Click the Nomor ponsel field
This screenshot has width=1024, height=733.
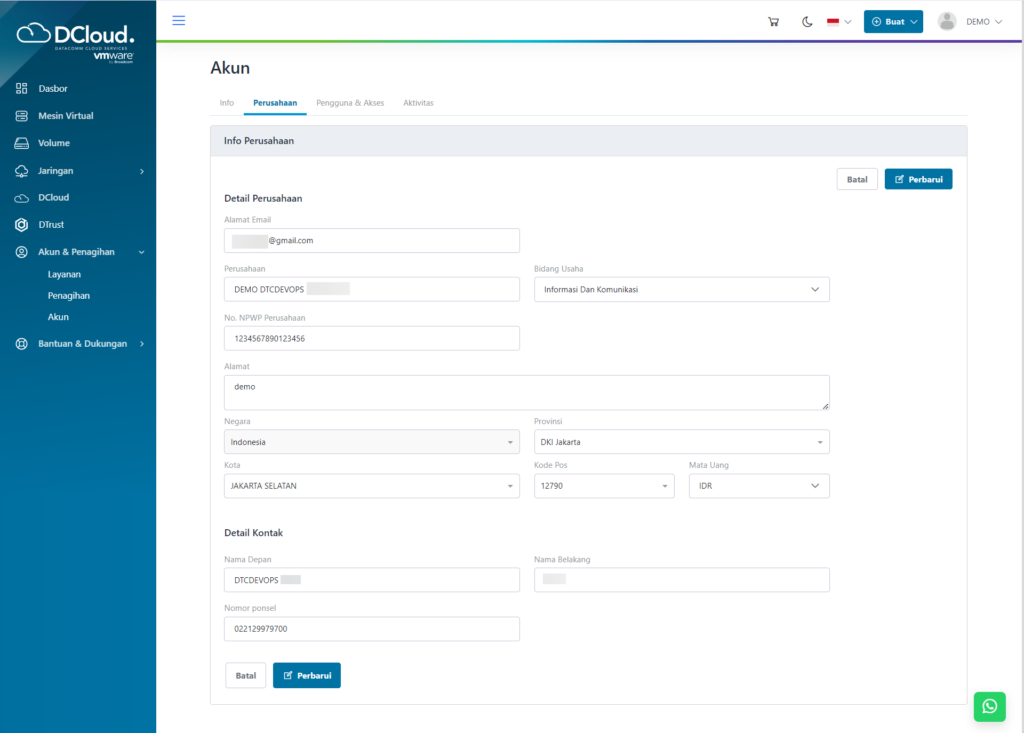(372, 629)
